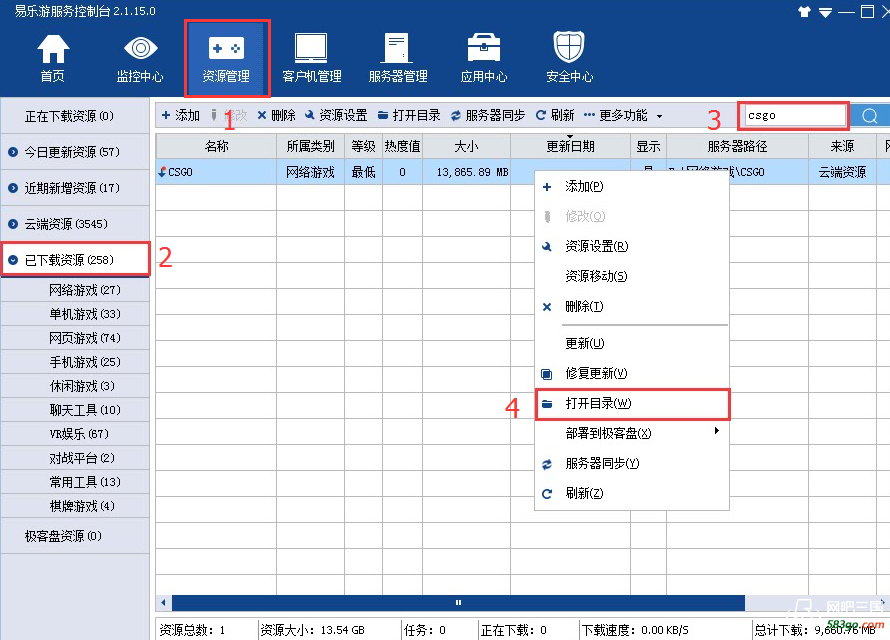This screenshot has height=640, width=890.
Task: Click 删除 in the toolbar
Action: tap(276, 115)
